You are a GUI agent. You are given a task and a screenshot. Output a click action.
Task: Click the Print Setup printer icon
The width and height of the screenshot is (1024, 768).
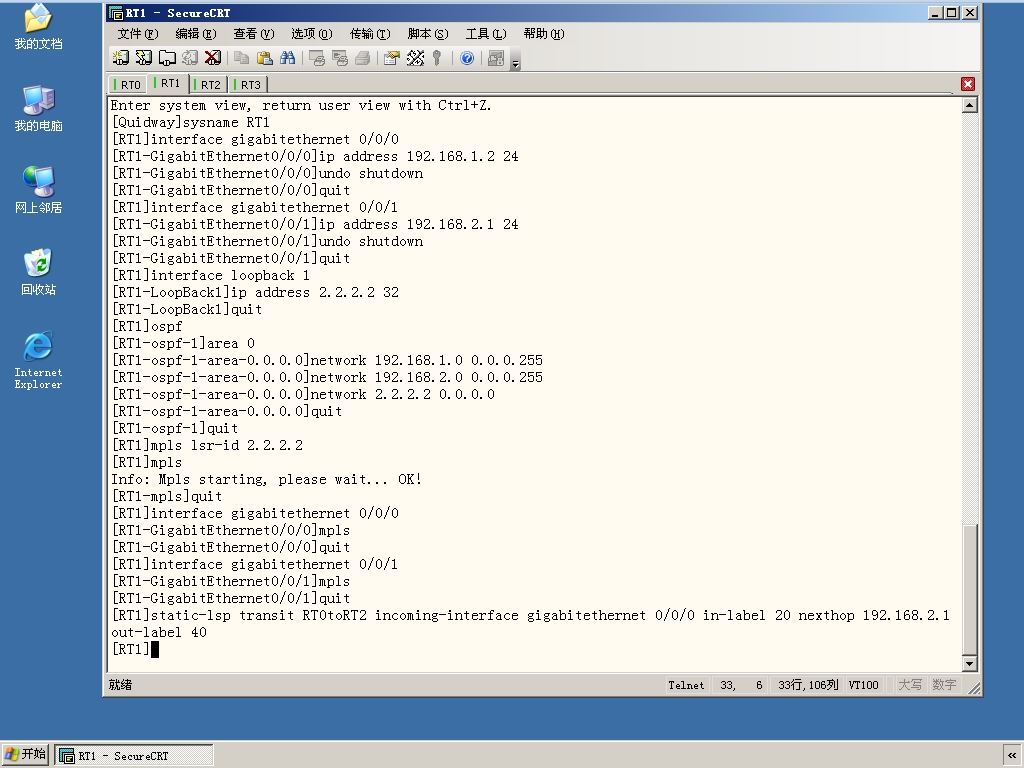(362, 58)
